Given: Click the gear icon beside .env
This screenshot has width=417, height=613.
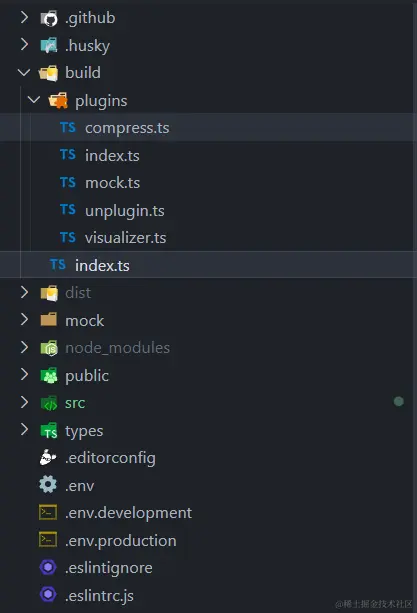Looking at the screenshot, I should (48, 485).
